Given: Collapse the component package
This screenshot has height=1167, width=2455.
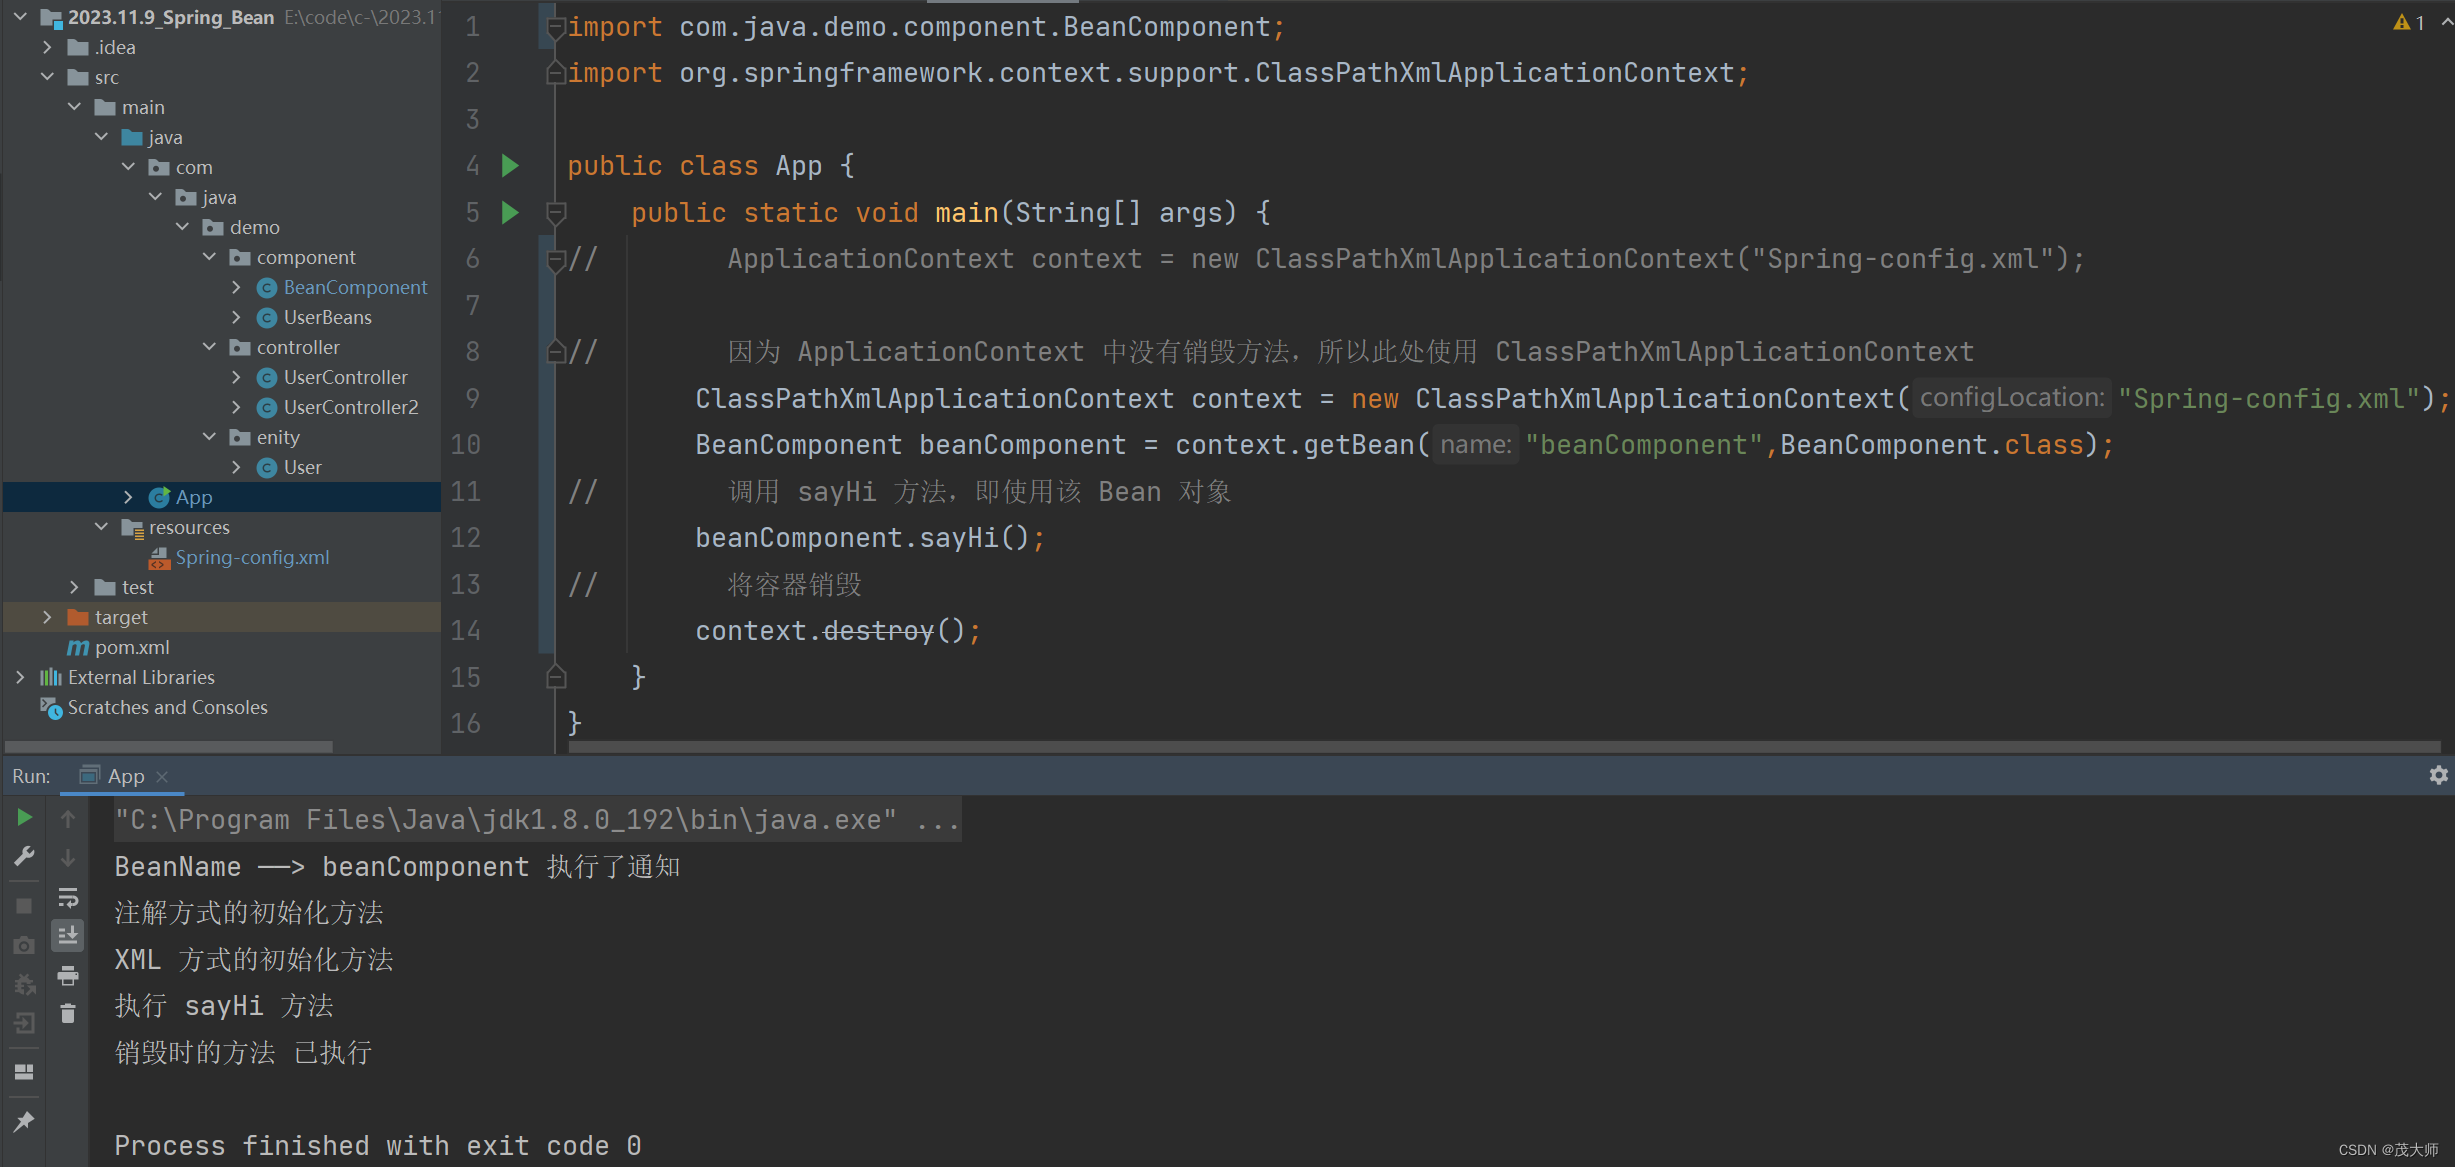Looking at the screenshot, I should [209, 257].
